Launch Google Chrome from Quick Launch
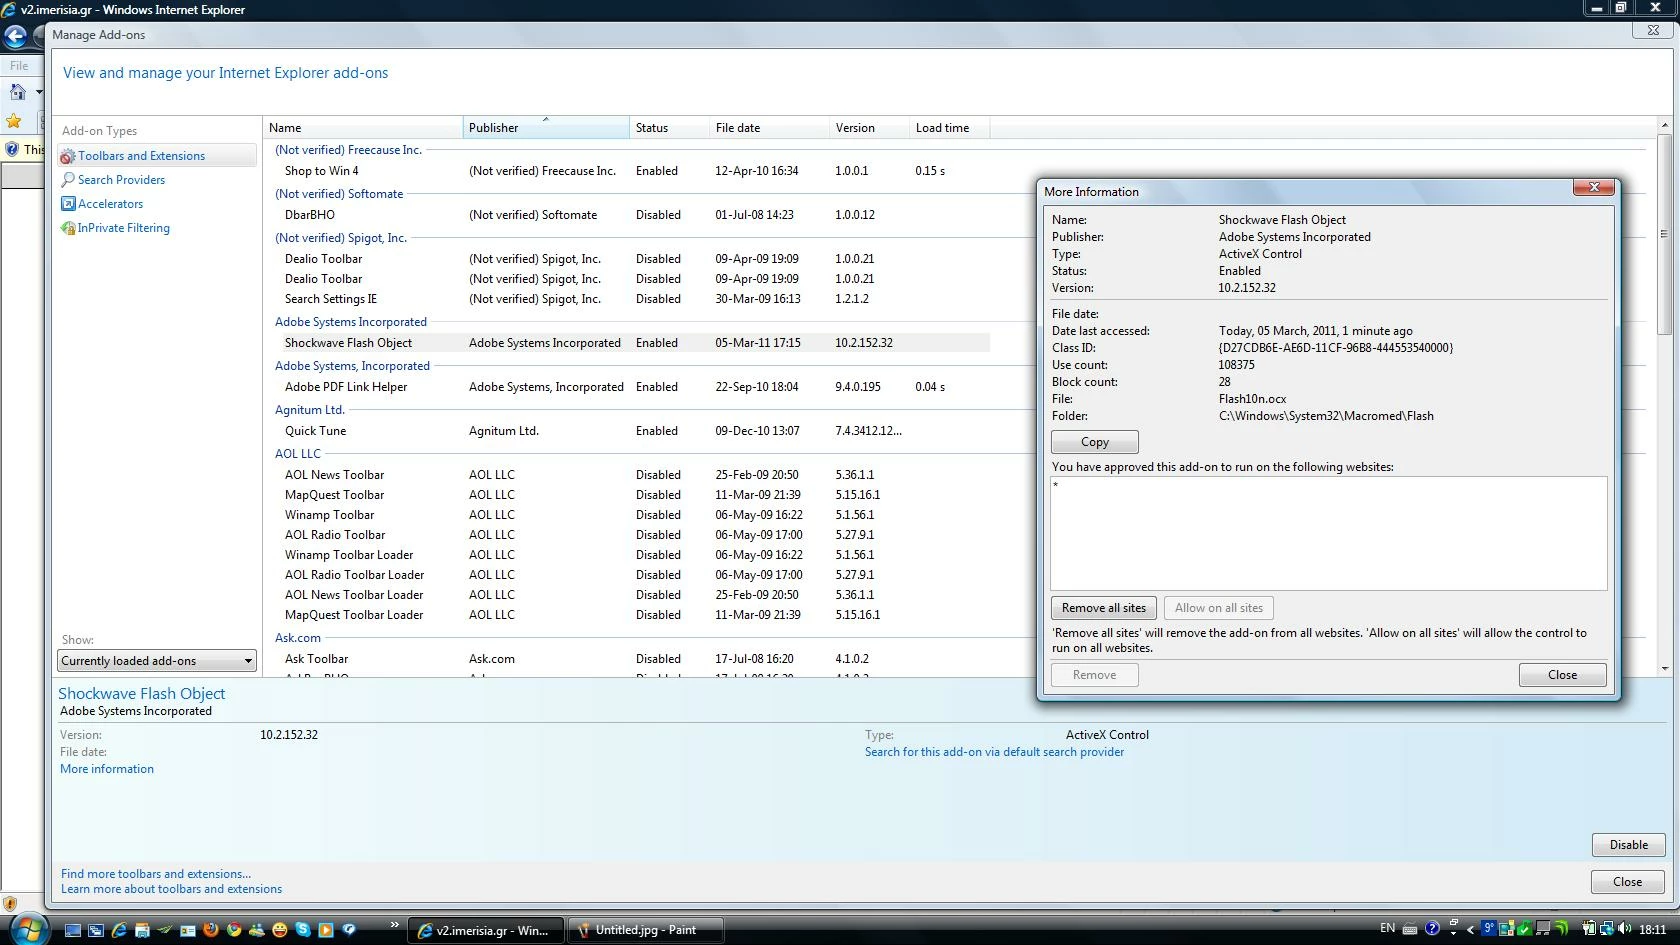 coord(233,929)
